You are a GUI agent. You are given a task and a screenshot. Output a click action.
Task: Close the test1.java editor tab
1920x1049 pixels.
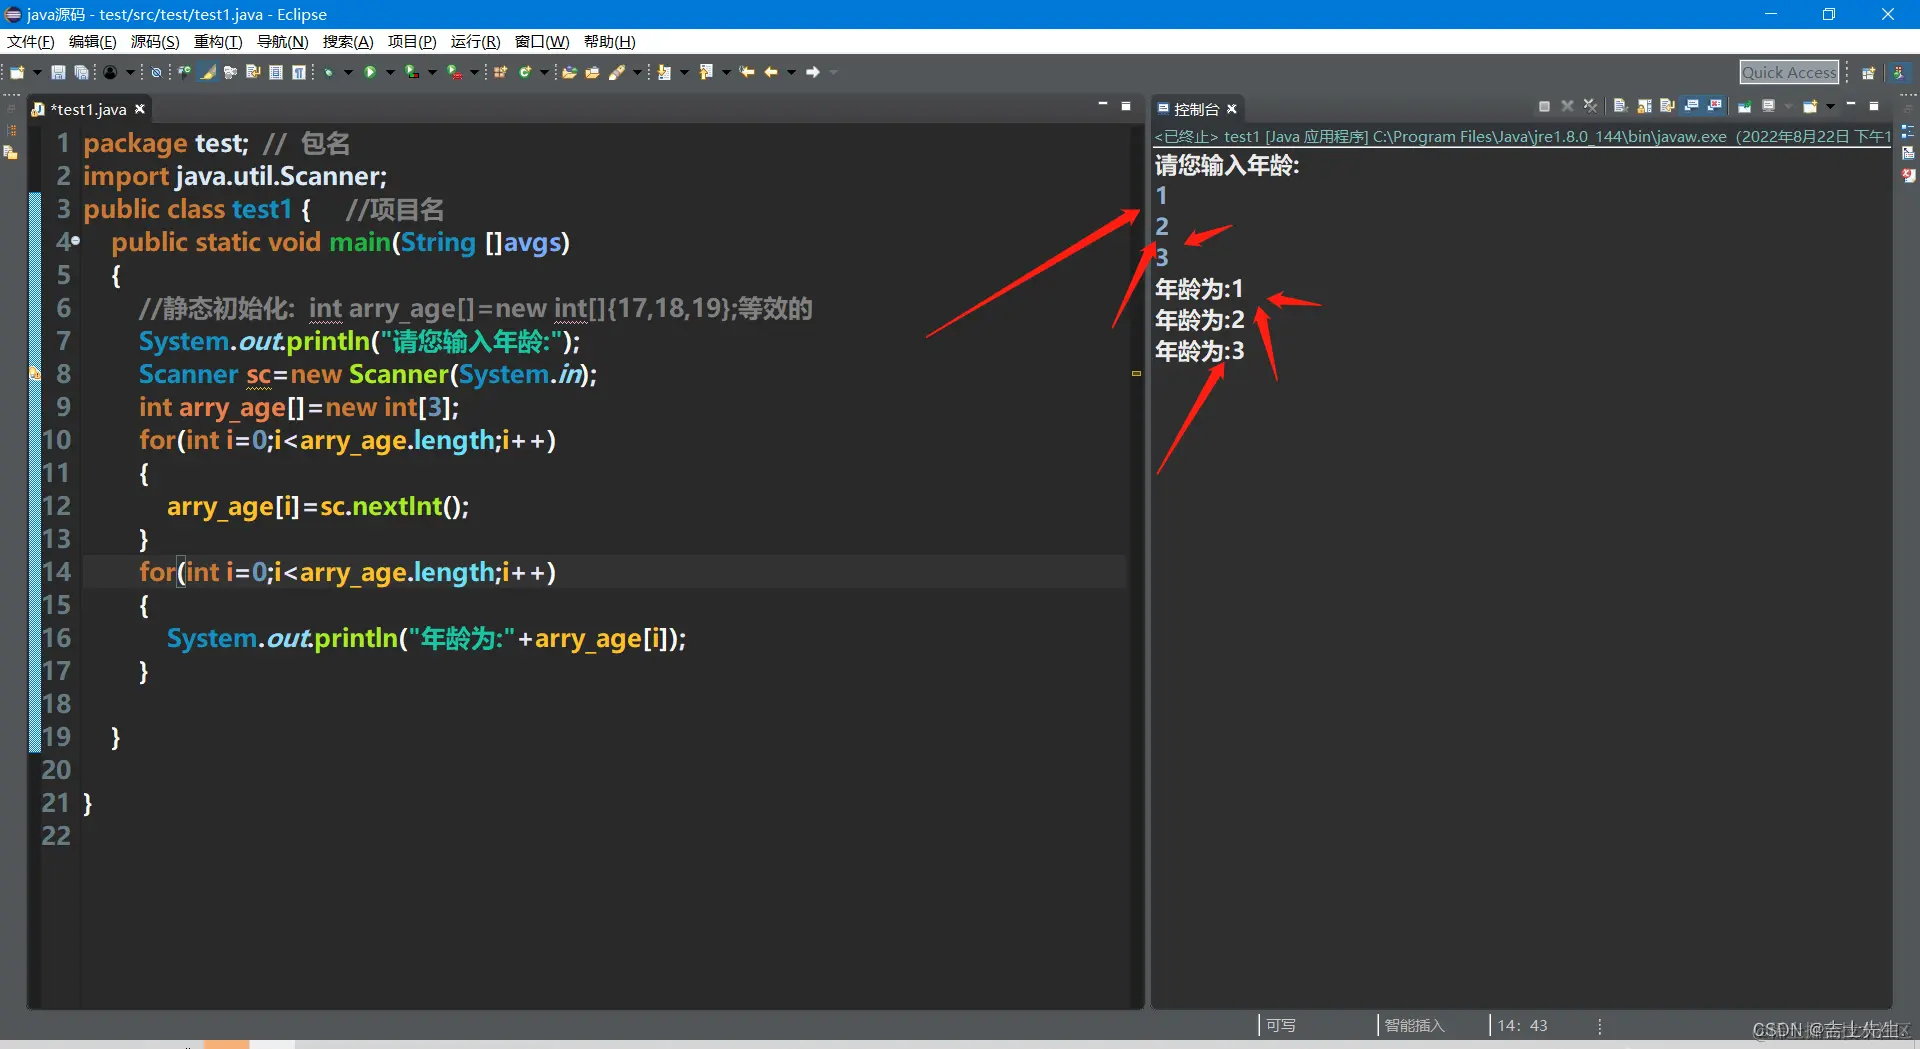[x=140, y=109]
